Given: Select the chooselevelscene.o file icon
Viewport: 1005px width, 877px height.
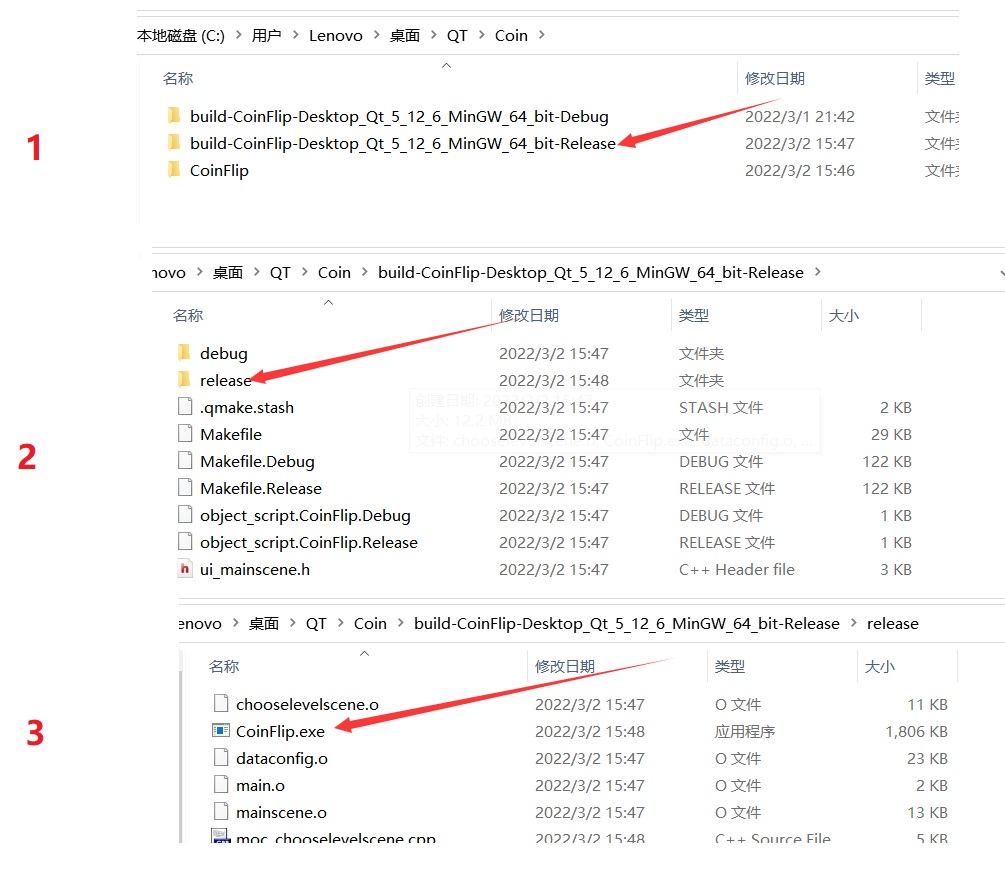Looking at the screenshot, I should (220, 703).
